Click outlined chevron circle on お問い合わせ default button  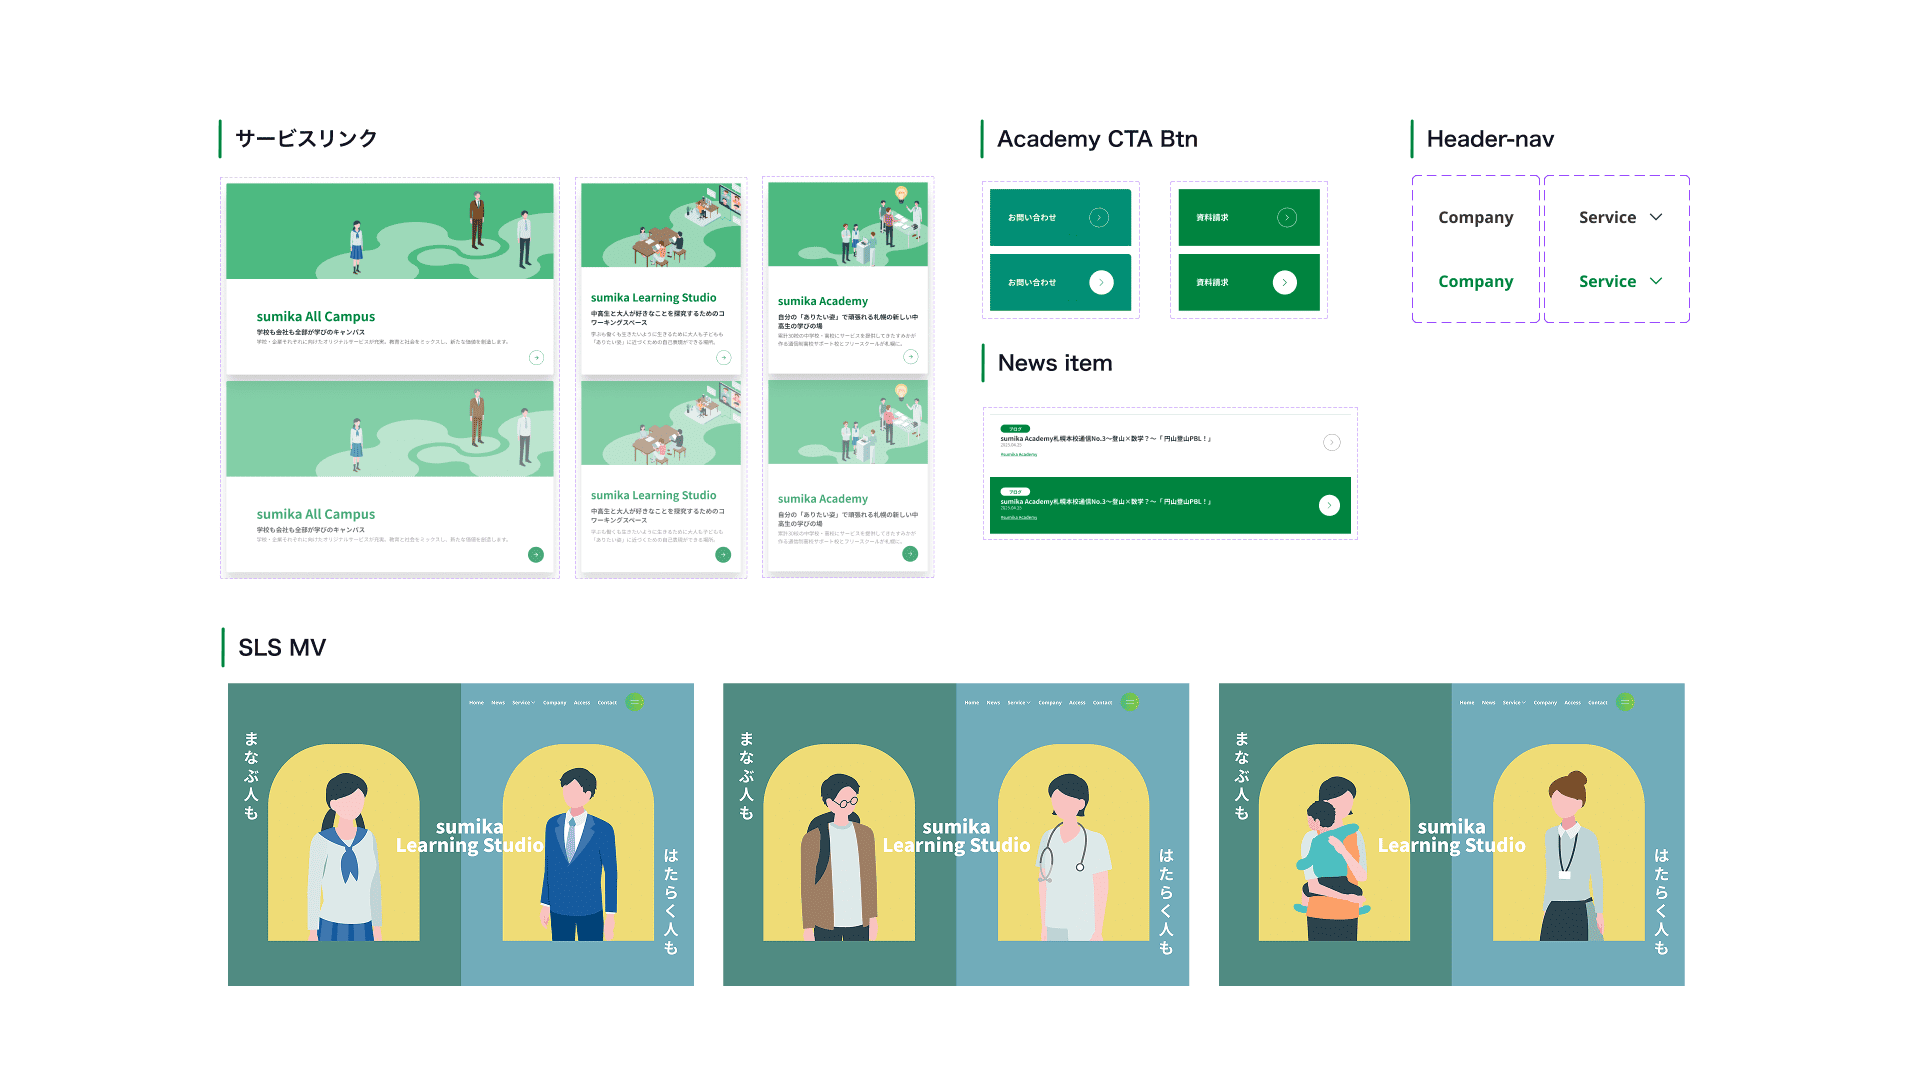[x=1099, y=217]
